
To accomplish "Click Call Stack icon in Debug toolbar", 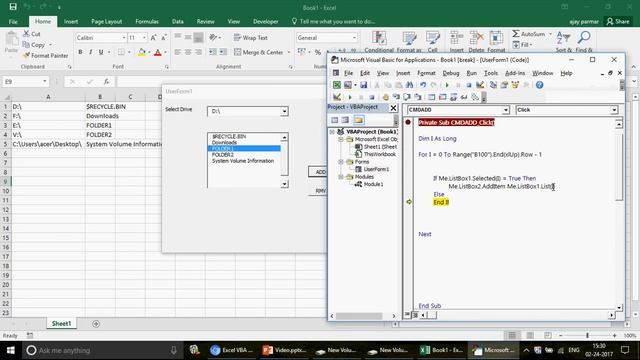I will (x=475, y=97).
